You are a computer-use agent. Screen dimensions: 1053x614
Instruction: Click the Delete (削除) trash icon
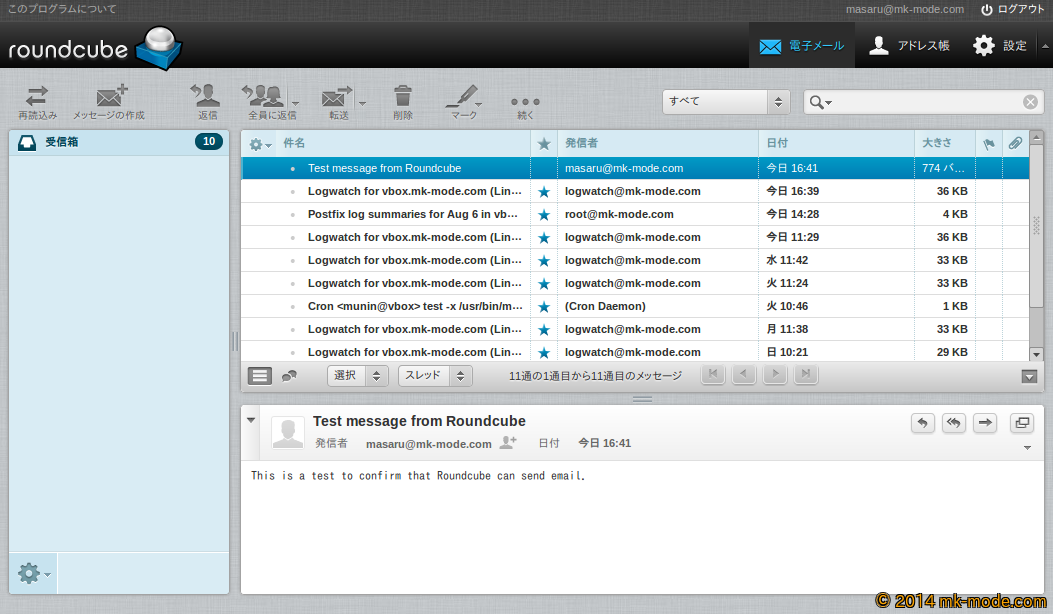point(402,97)
